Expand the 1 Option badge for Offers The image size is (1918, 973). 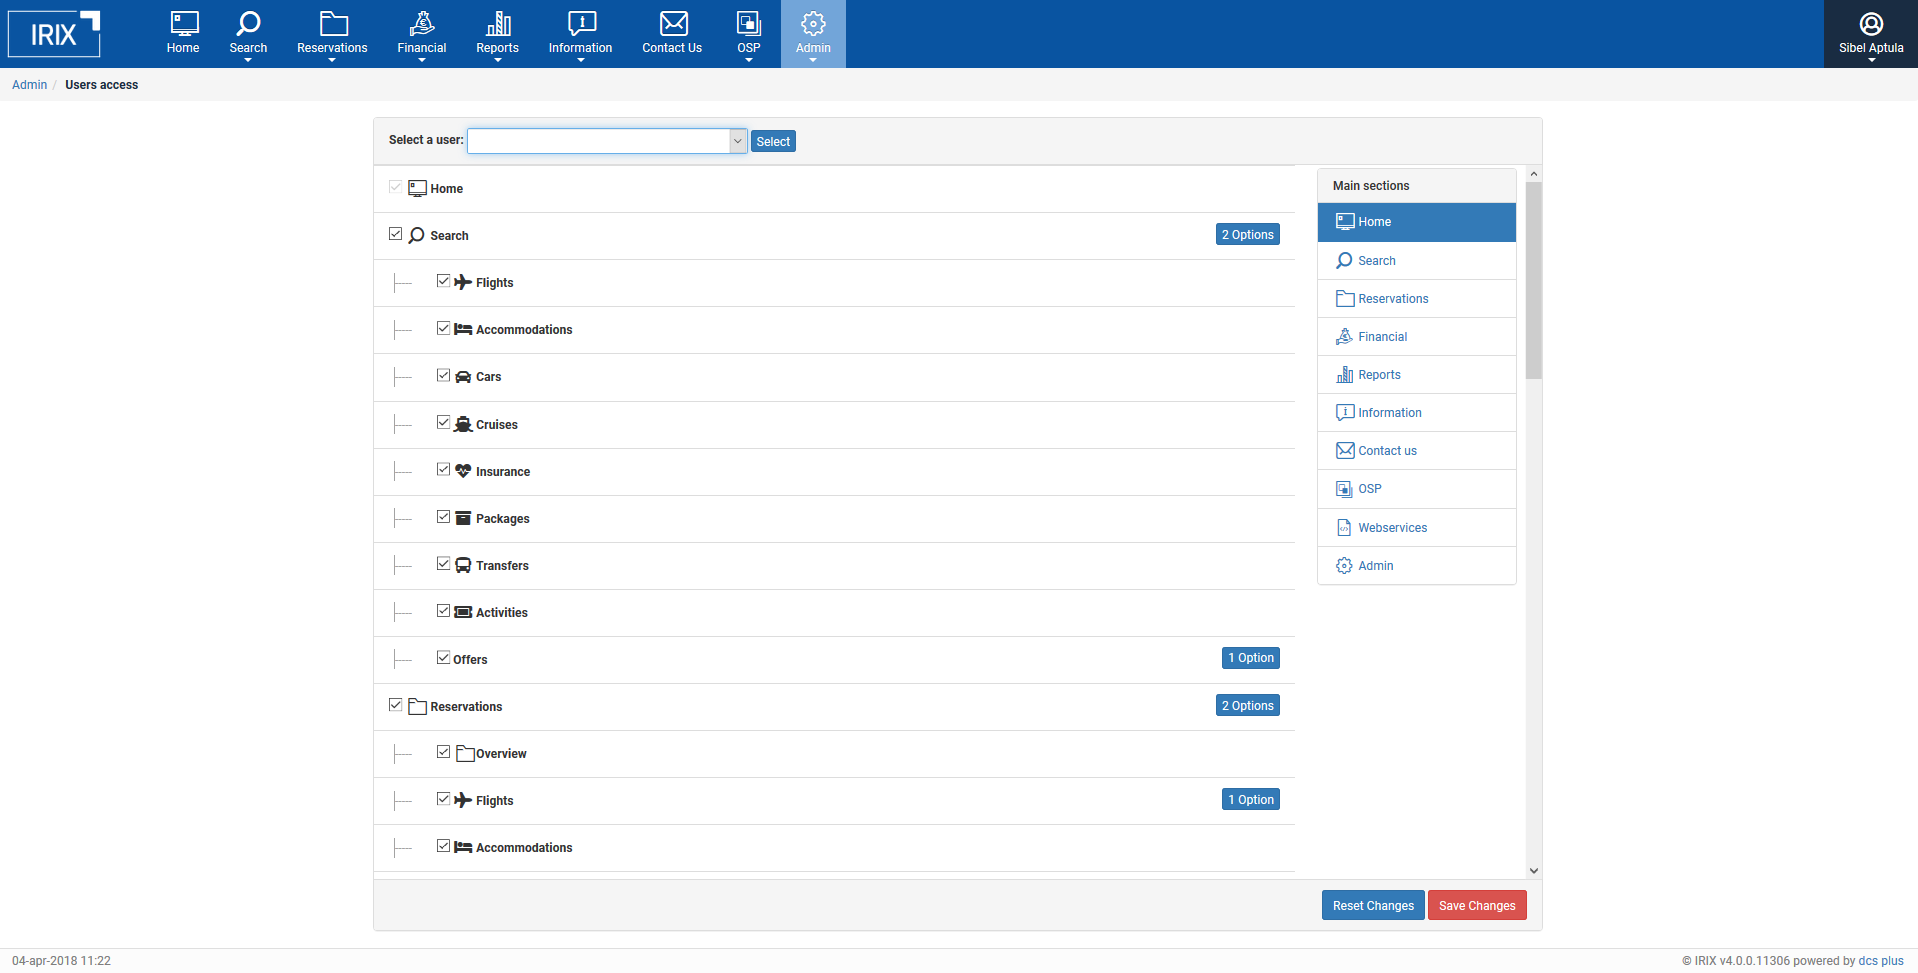pos(1250,658)
